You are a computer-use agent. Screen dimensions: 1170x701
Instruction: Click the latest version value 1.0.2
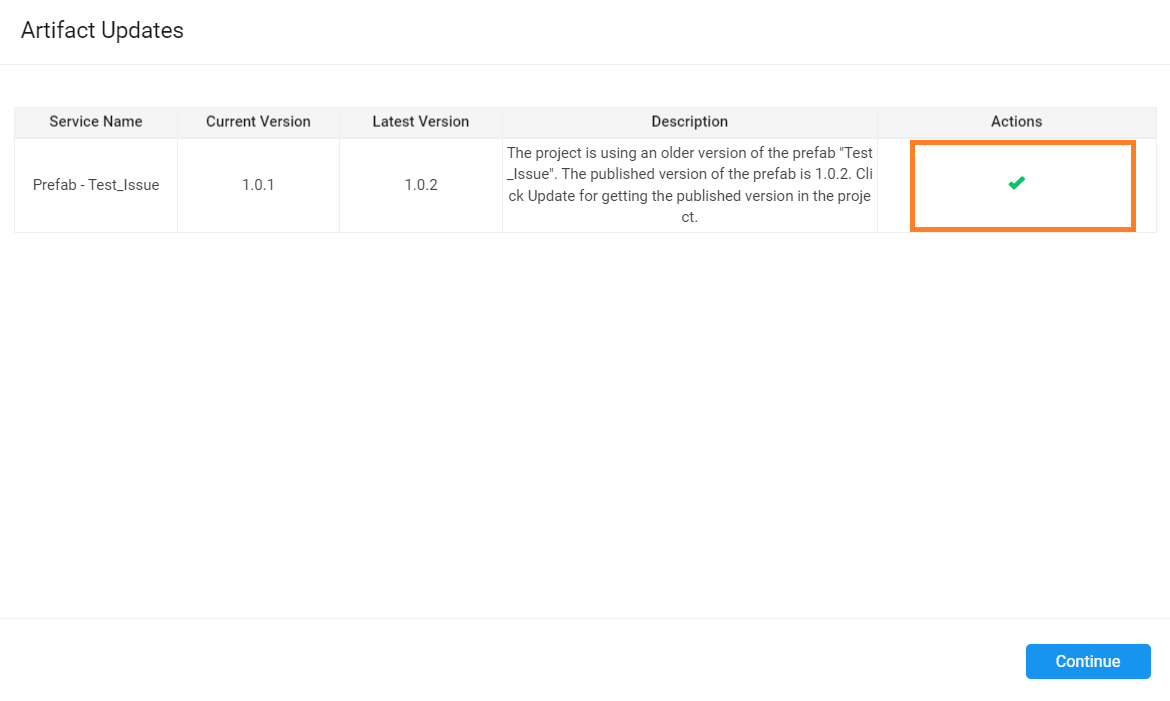click(x=420, y=185)
